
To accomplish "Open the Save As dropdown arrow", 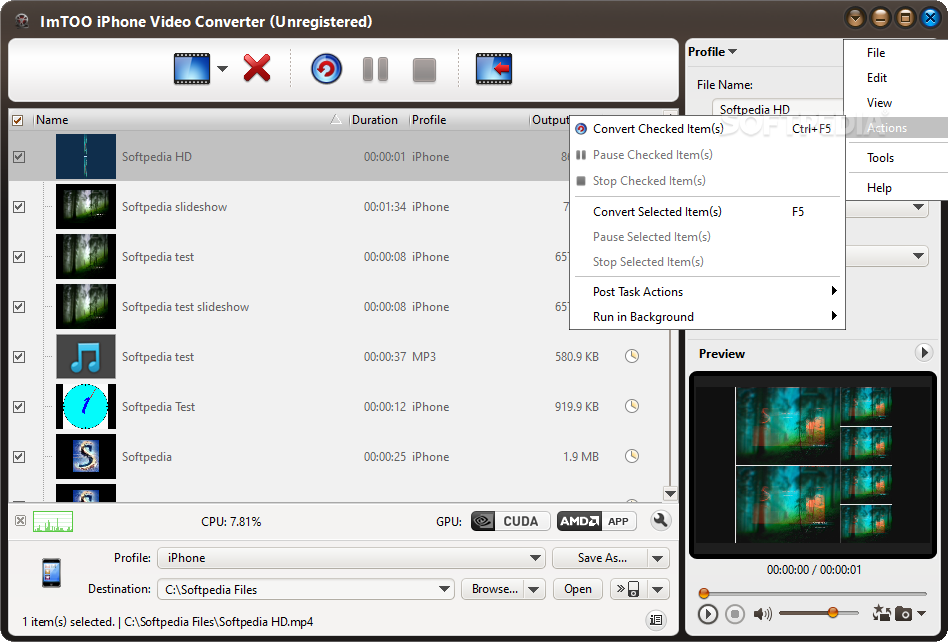I will (658, 558).
